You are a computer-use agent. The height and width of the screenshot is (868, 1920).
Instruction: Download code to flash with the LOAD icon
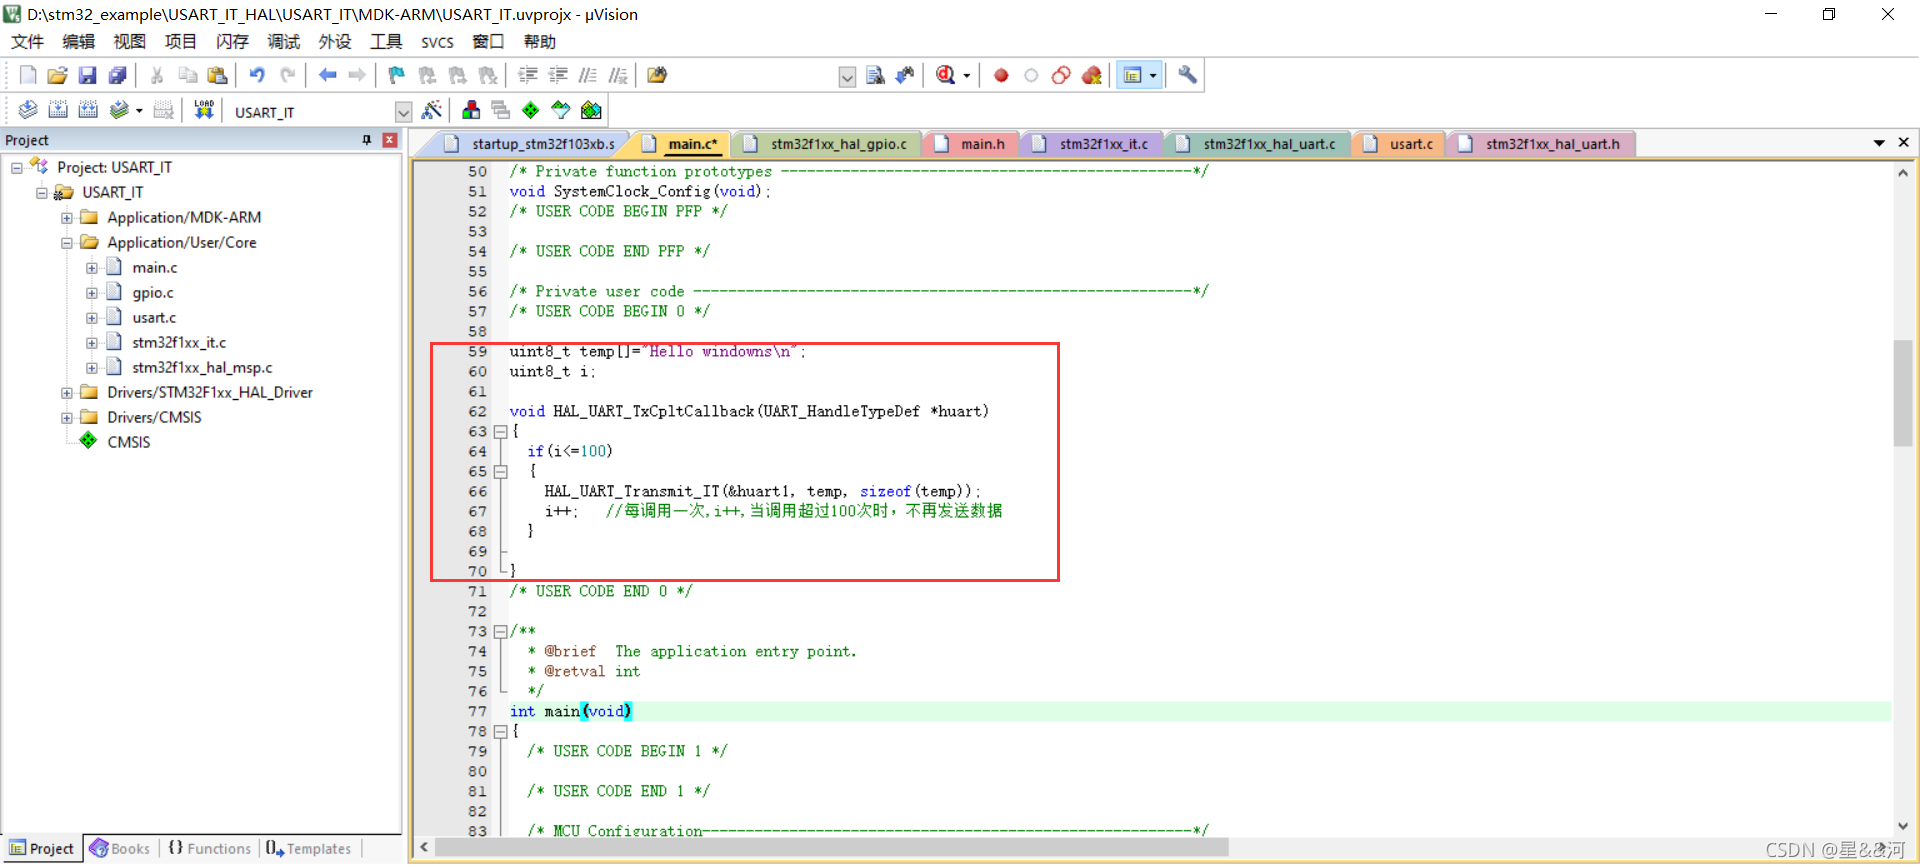(x=204, y=110)
